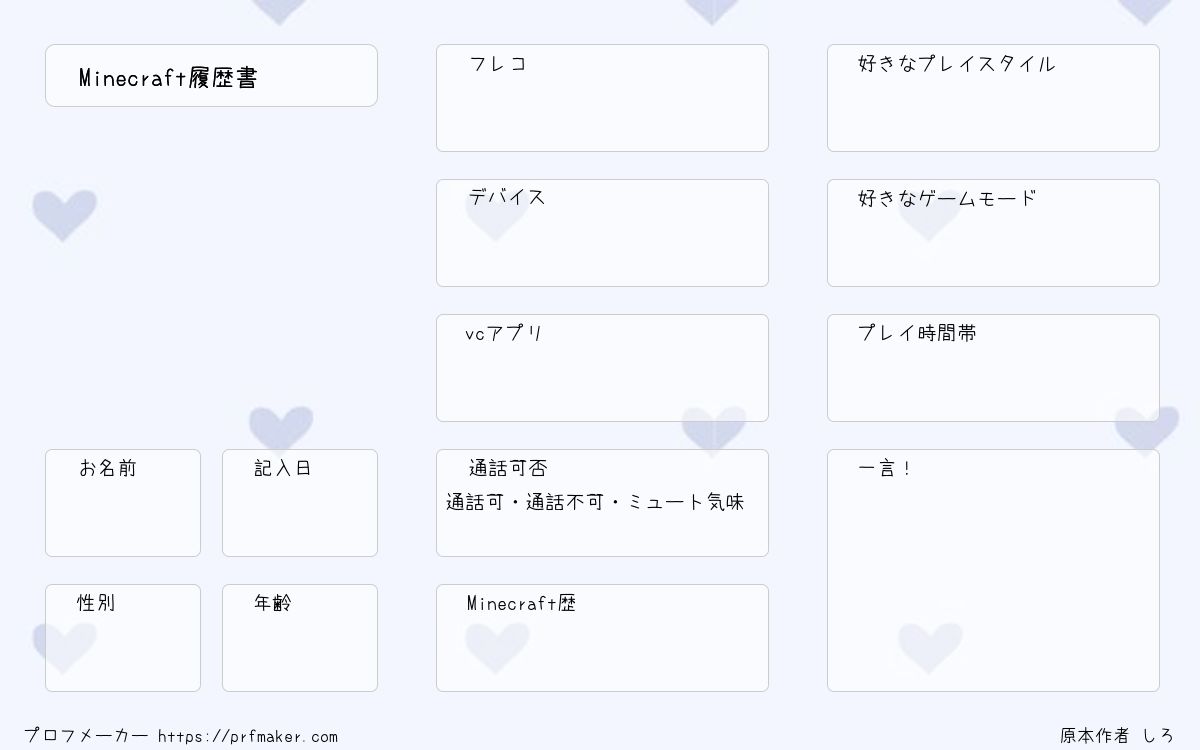Select the フレコ field box
This screenshot has height=750, width=1200.
tap(602, 98)
